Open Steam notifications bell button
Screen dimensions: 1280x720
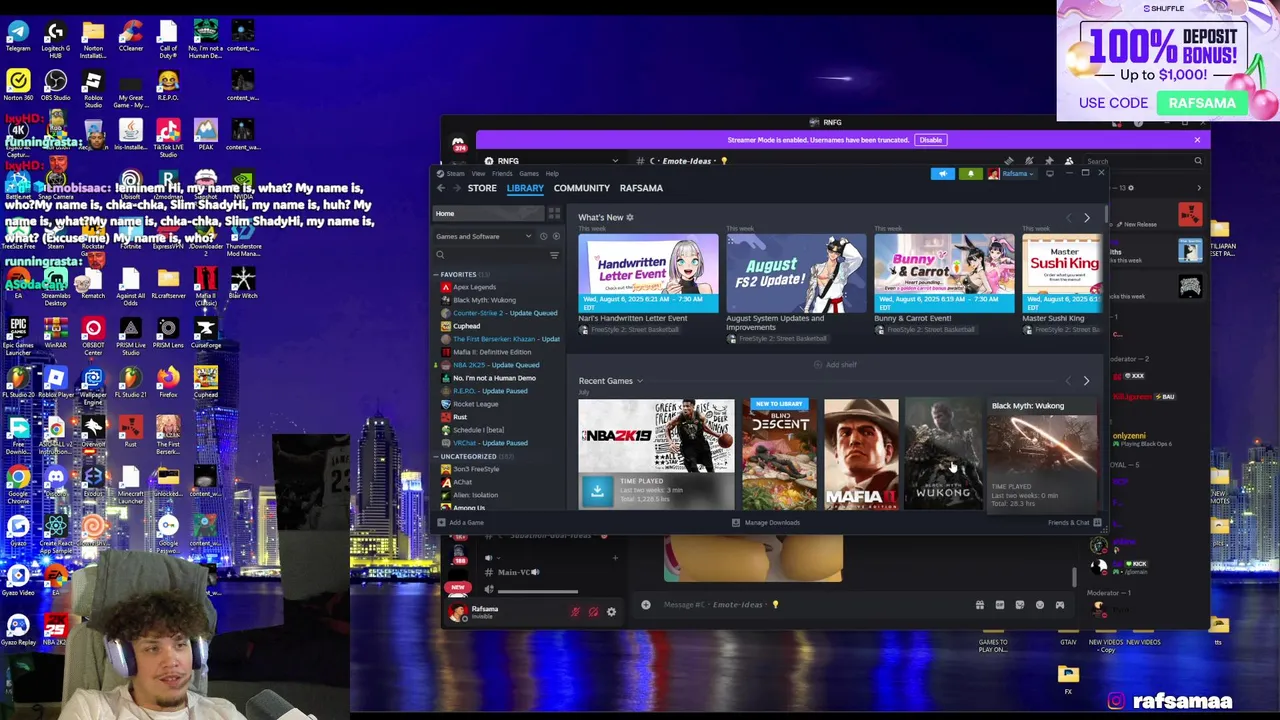(x=970, y=173)
